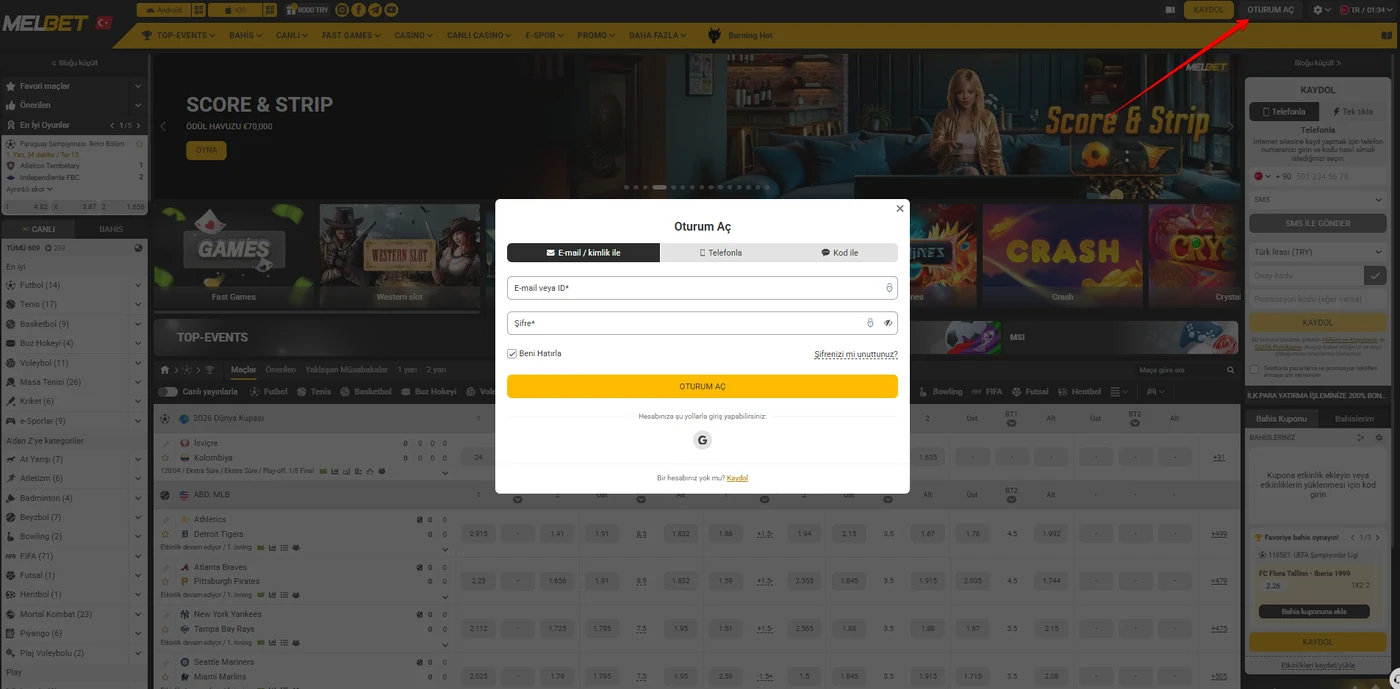Open the Facebook icon in header
The height and width of the screenshot is (689, 1400).
click(358, 10)
